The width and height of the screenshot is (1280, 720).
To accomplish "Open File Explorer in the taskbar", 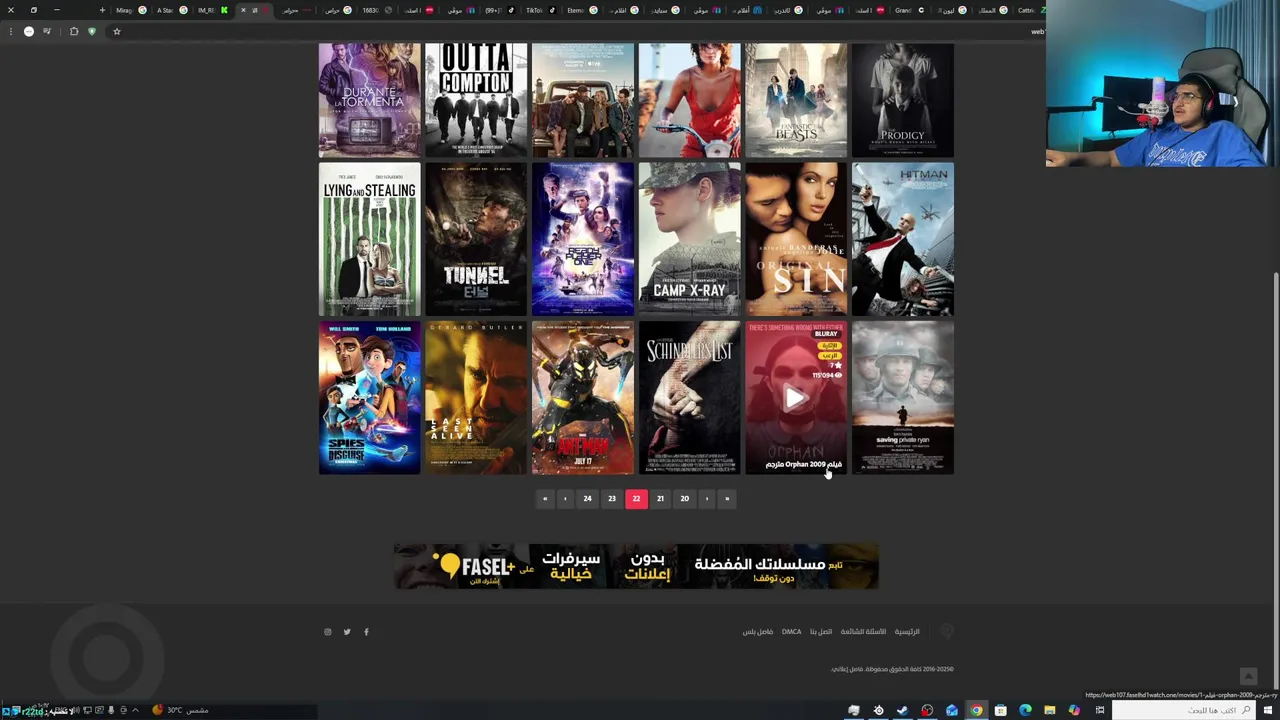I will (x=1049, y=710).
